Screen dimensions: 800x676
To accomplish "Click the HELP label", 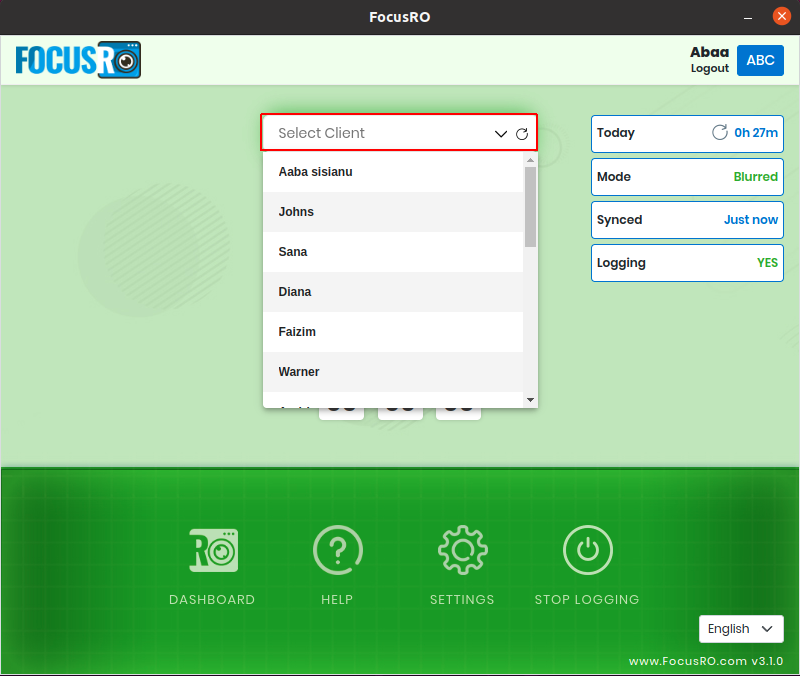I will coord(337,599).
